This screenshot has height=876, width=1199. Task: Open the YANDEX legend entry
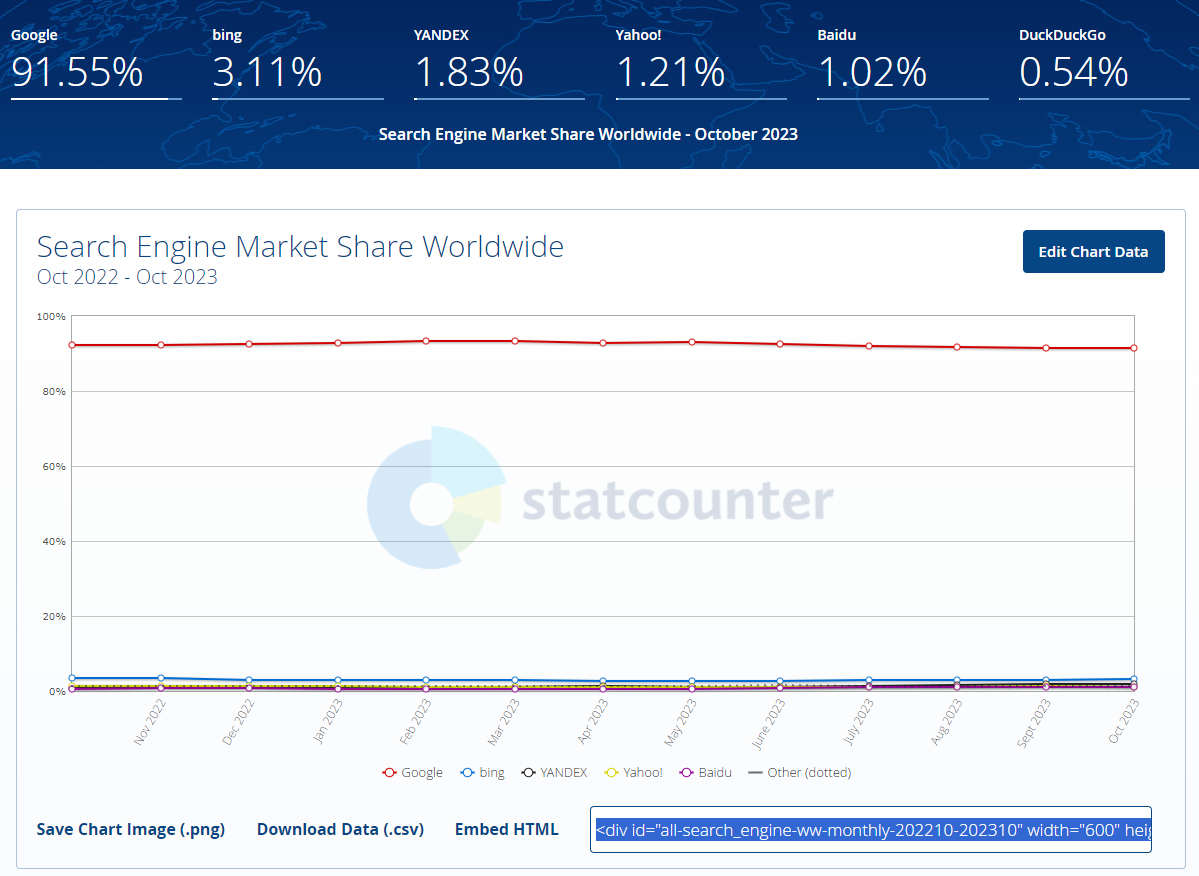(x=554, y=772)
